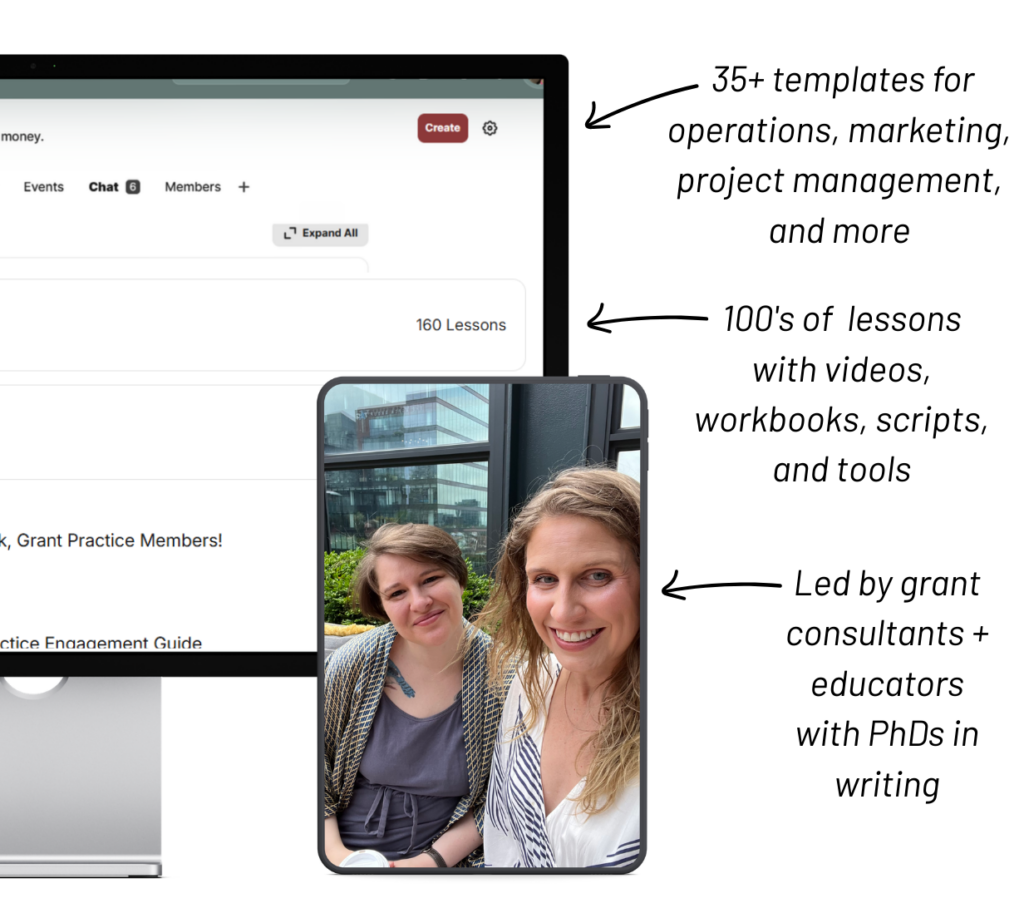This screenshot has width=1024, height=898.
Task: Click the red Create button
Action: 442,128
